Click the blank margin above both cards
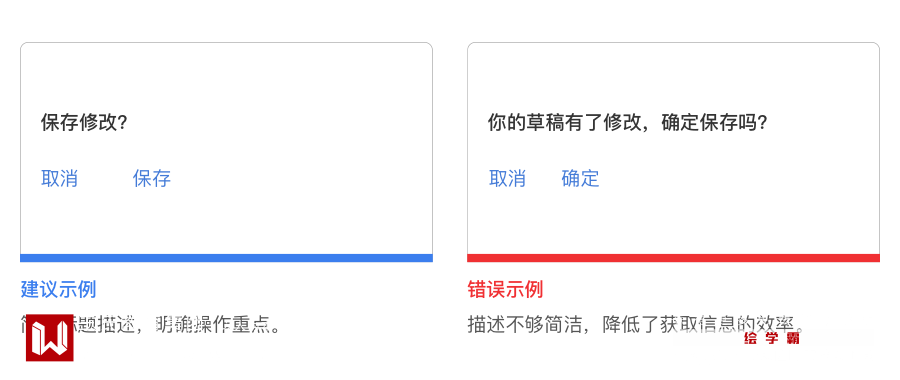Image resolution: width=900 pixels, height=380 pixels. [450, 20]
